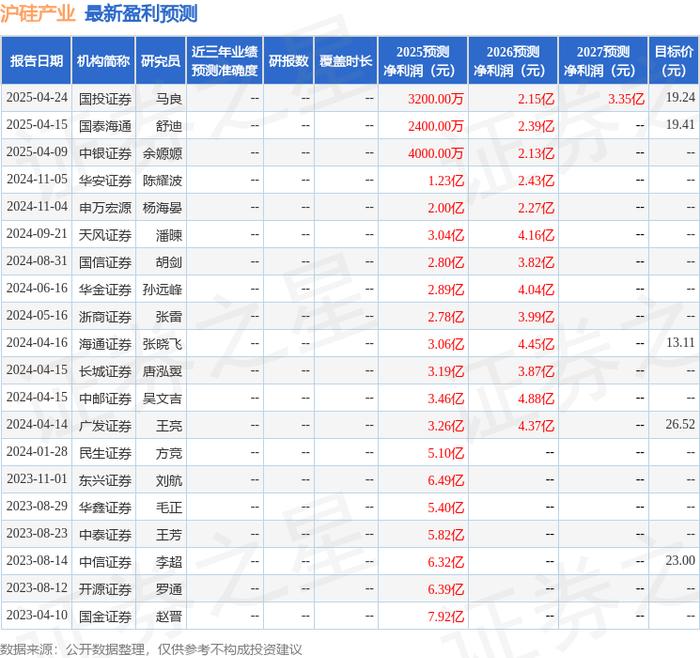Click the 东兴证券 institution cell
This screenshot has width=700, height=658.
105,480
